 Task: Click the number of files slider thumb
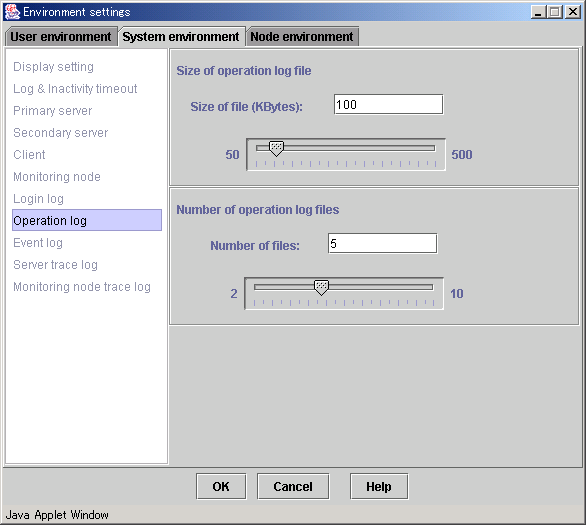coord(321,288)
